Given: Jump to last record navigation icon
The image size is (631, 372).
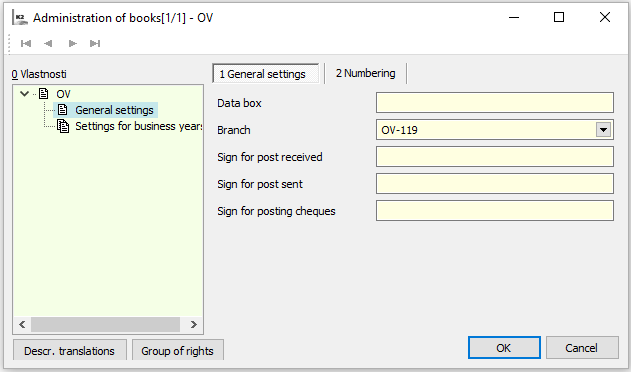Looking at the screenshot, I should pos(95,43).
